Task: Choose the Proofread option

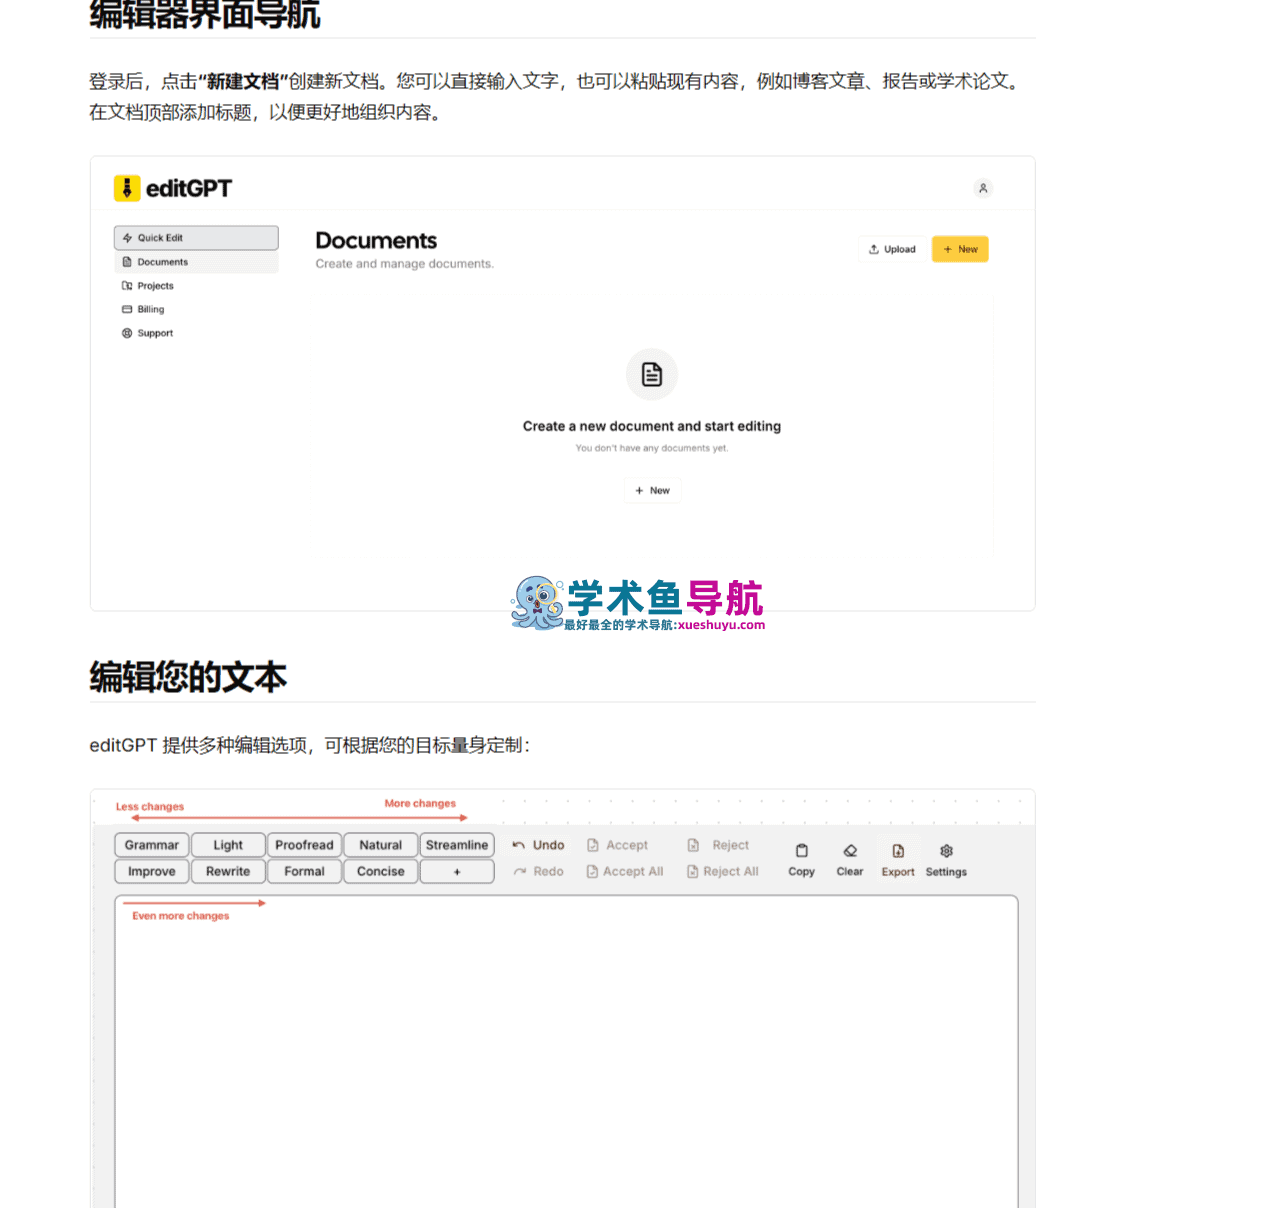Action: click(x=304, y=845)
